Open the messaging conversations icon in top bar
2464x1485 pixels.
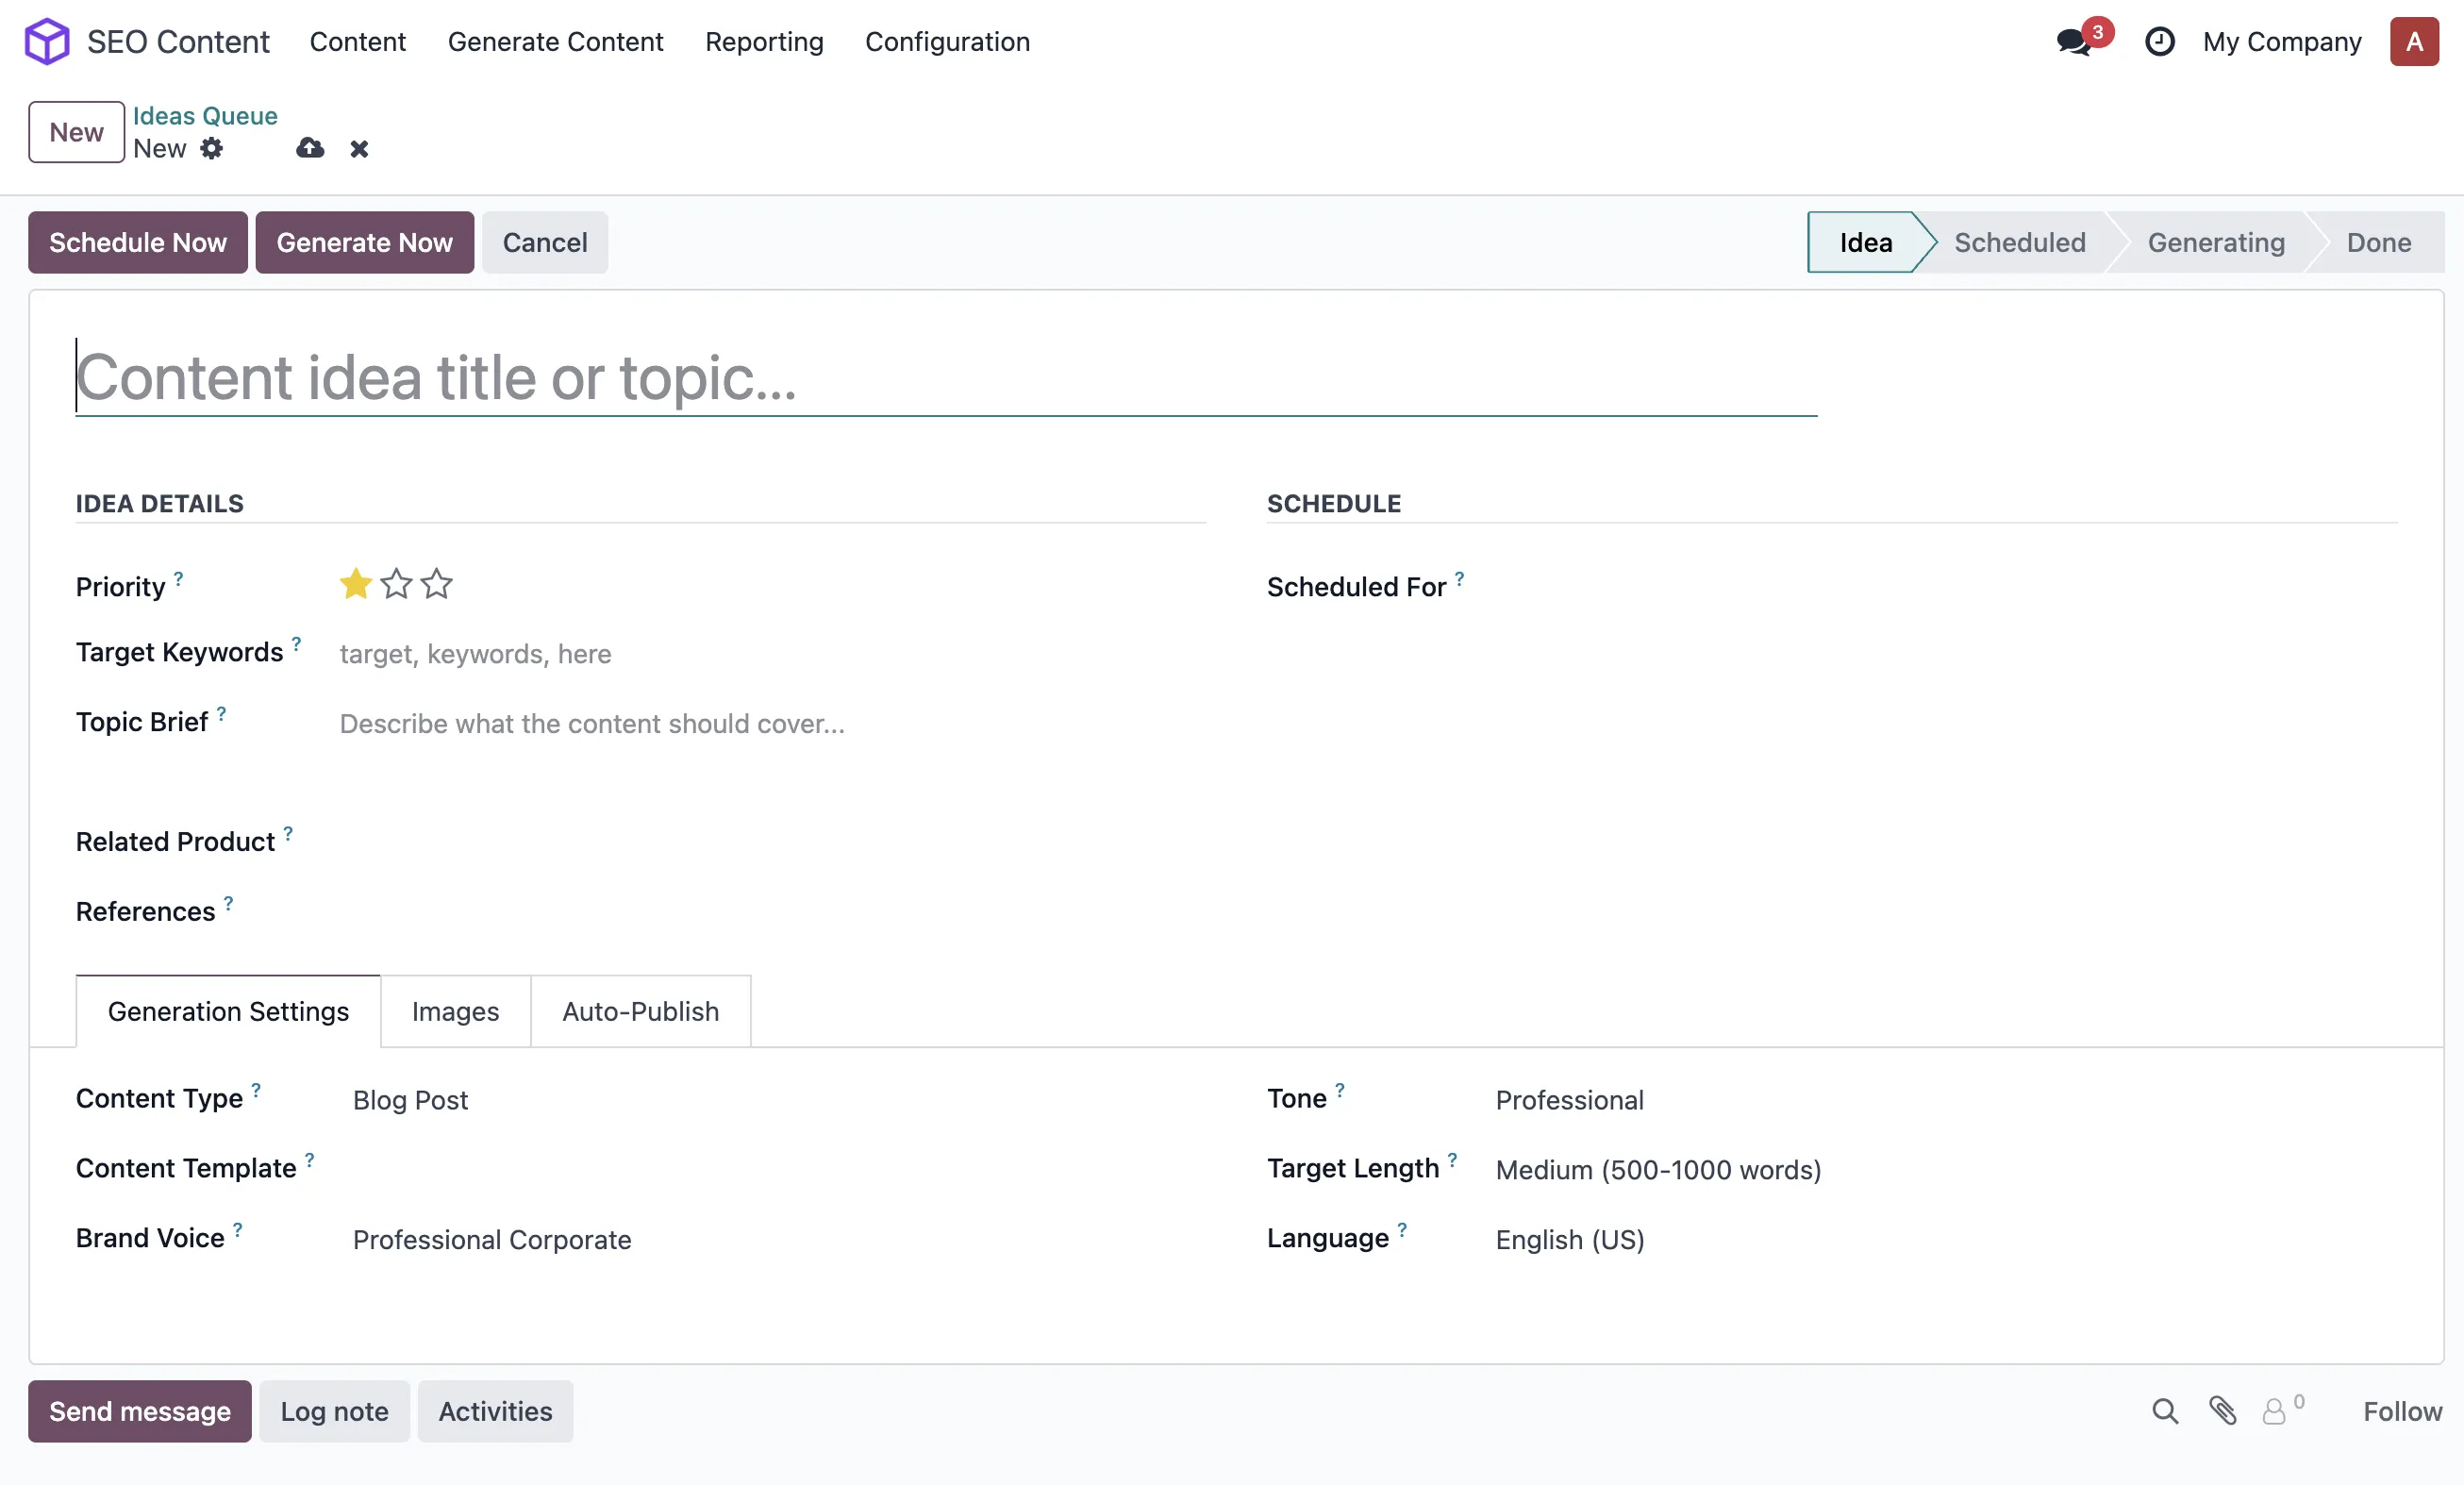[x=2072, y=42]
